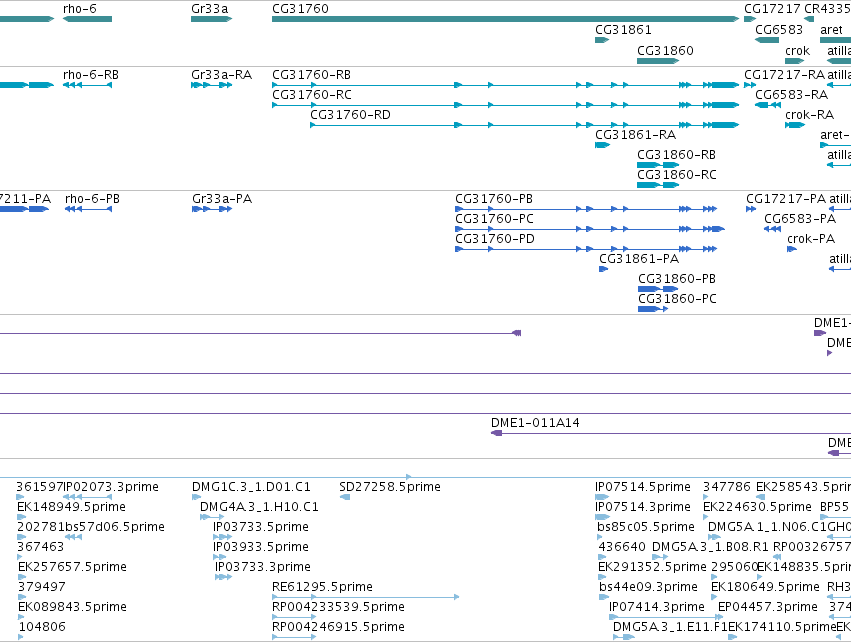
Task: Click the 367463 EST label
Action: click(x=41, y=546)
